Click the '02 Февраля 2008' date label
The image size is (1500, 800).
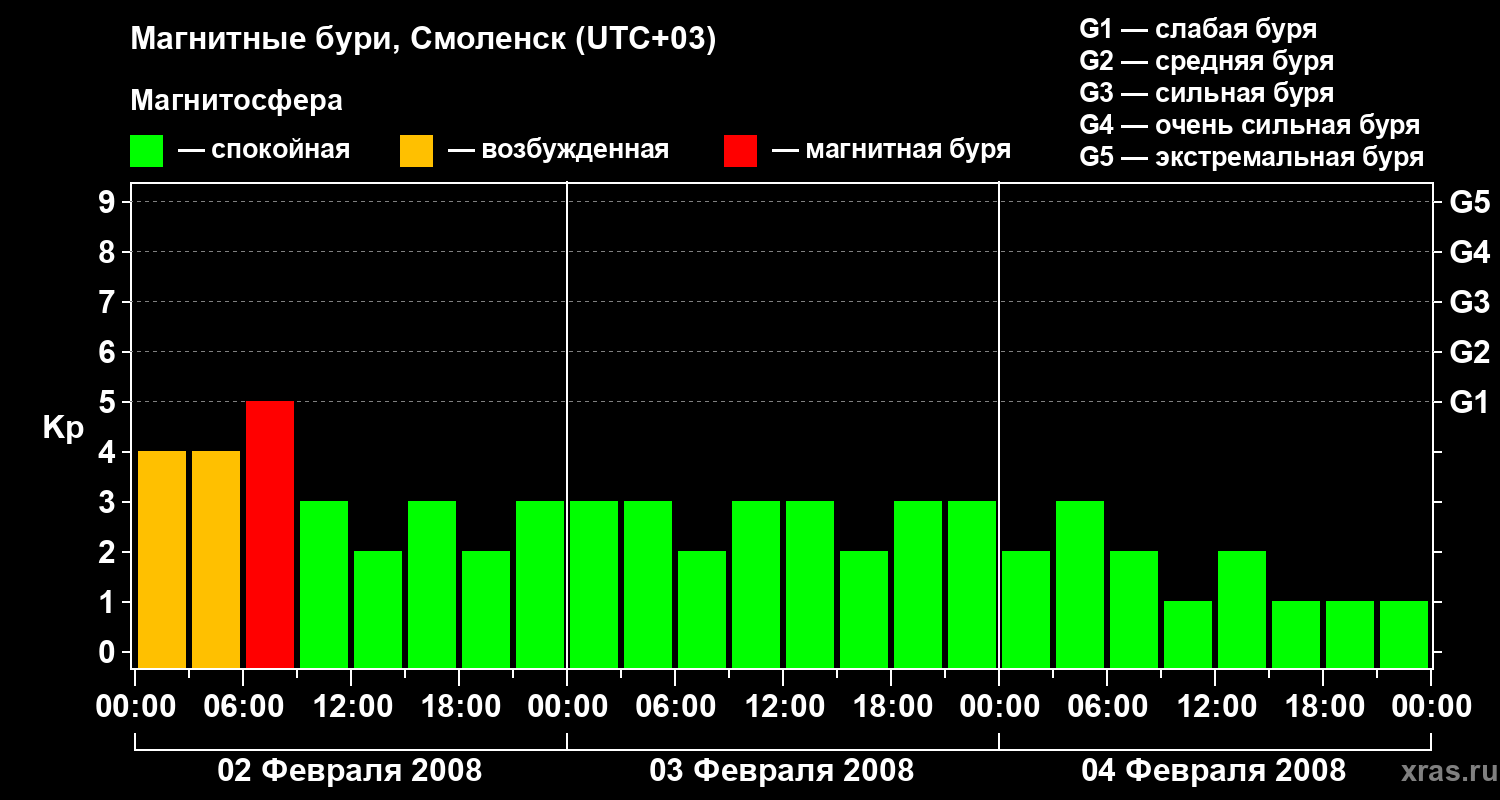pos(350,771)
